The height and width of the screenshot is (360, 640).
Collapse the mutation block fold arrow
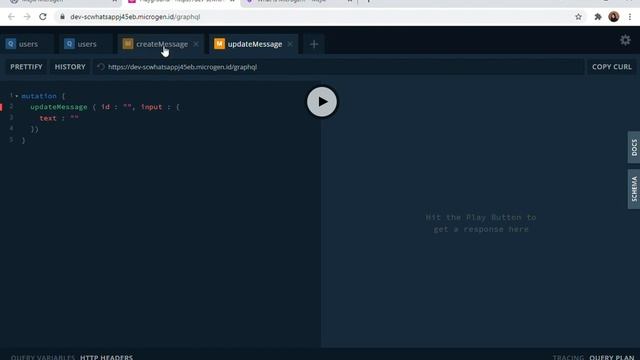(17, 96)
